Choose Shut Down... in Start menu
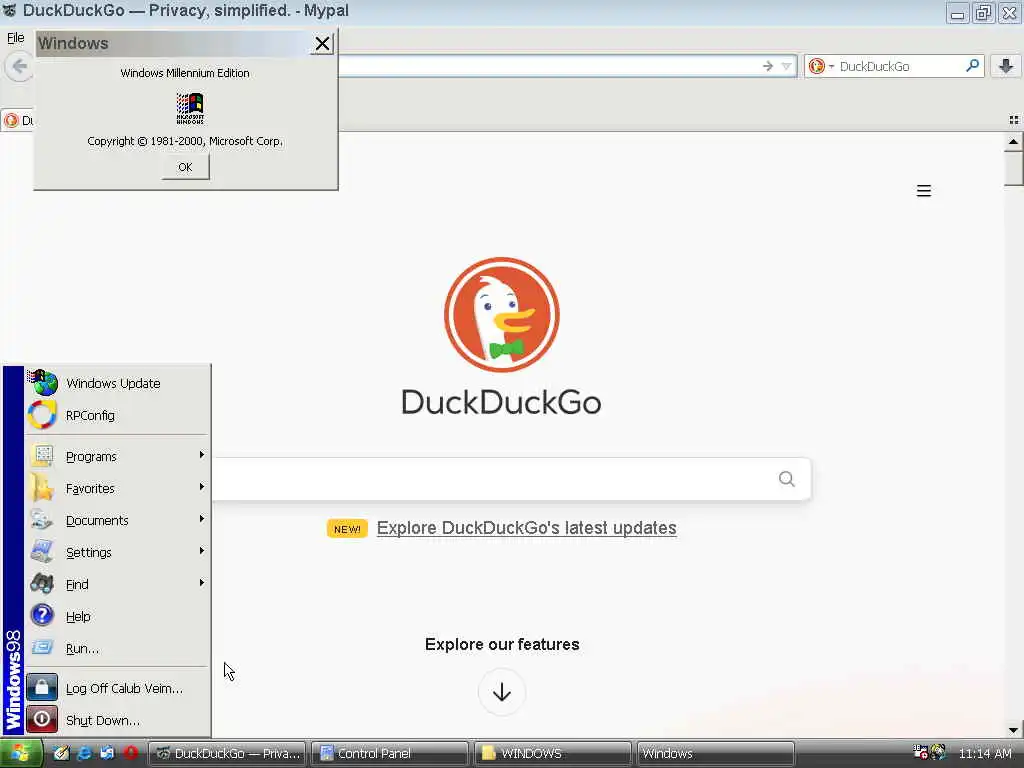 pyautogui.click(x=118, y=720)
